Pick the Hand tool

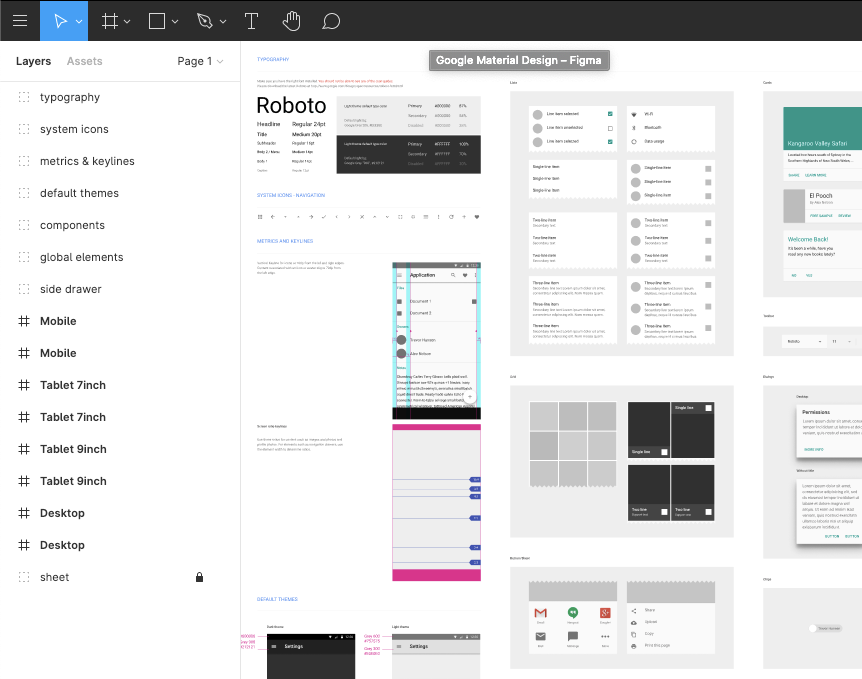(291, 20)
